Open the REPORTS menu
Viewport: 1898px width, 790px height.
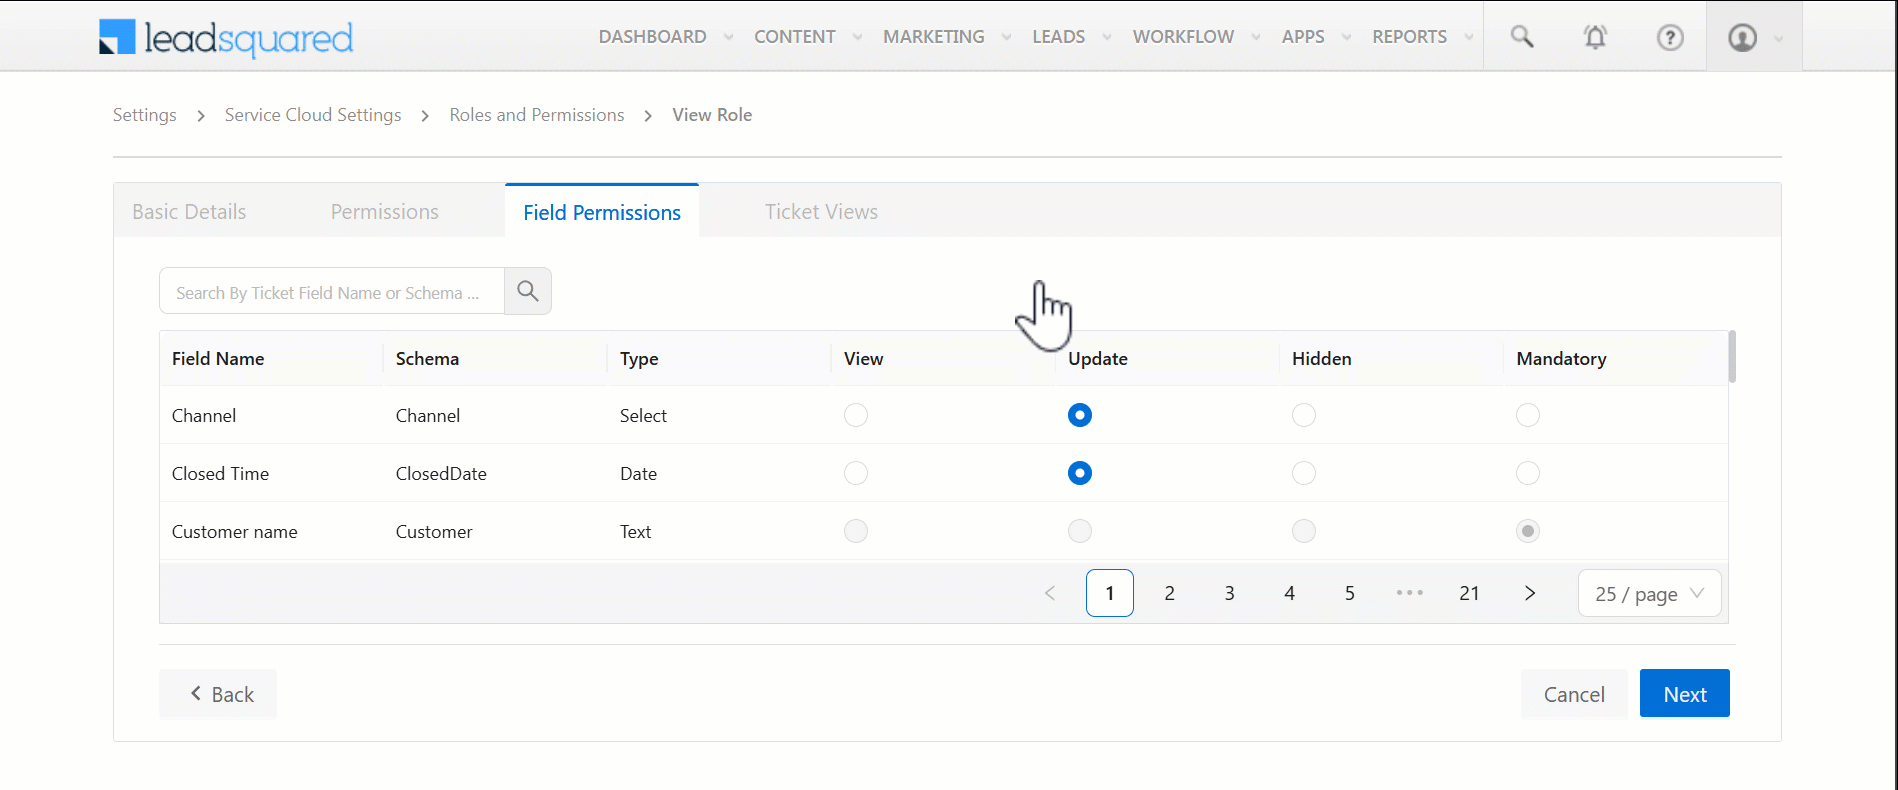tap(1409, 37)
